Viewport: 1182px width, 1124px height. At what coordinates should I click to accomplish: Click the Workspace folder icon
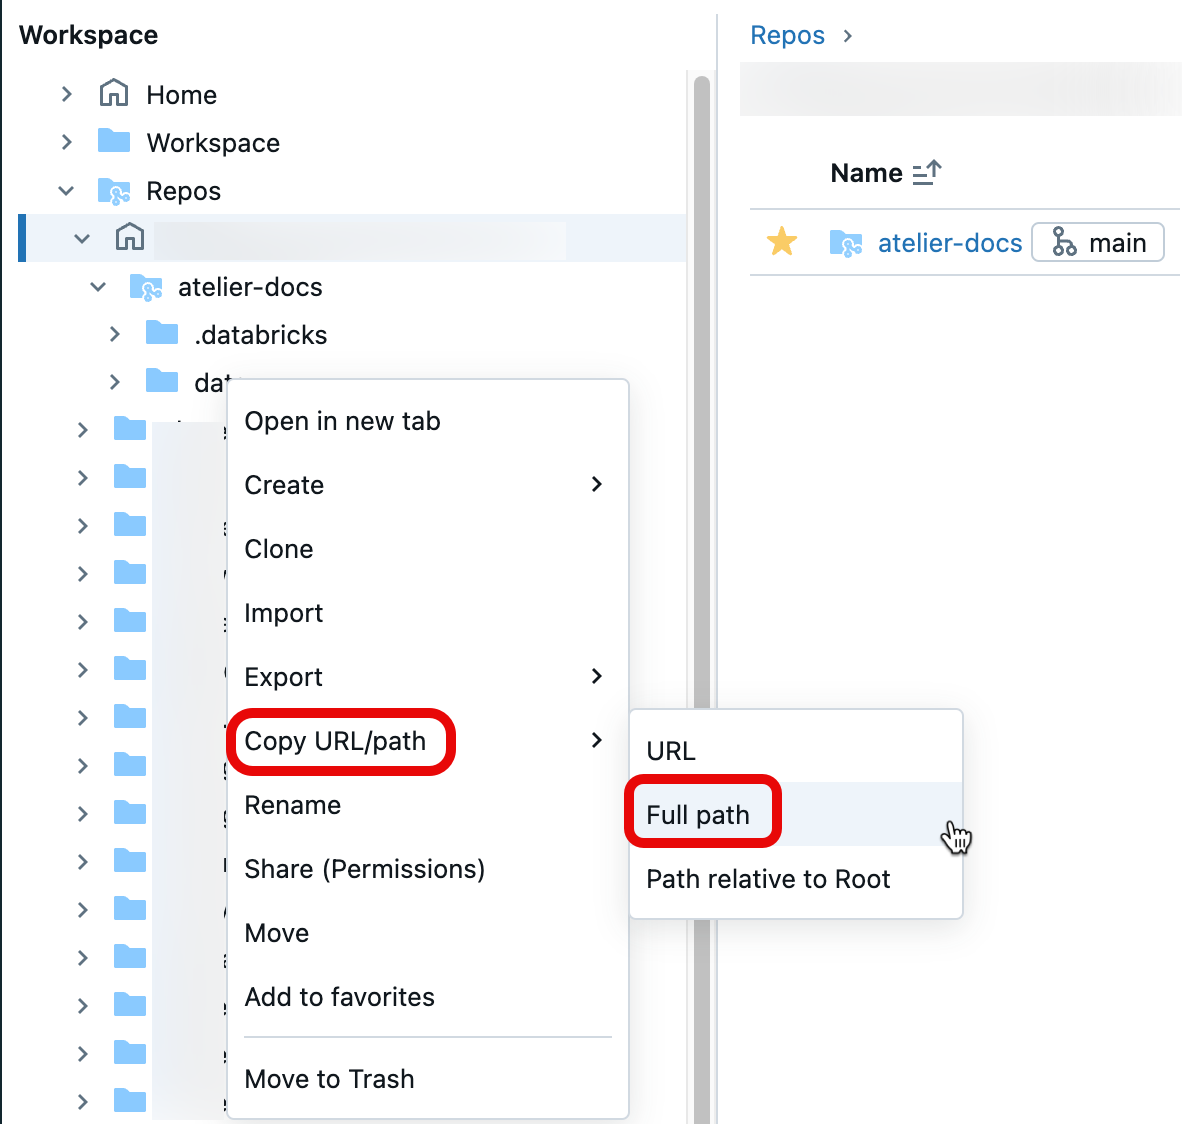114,141
